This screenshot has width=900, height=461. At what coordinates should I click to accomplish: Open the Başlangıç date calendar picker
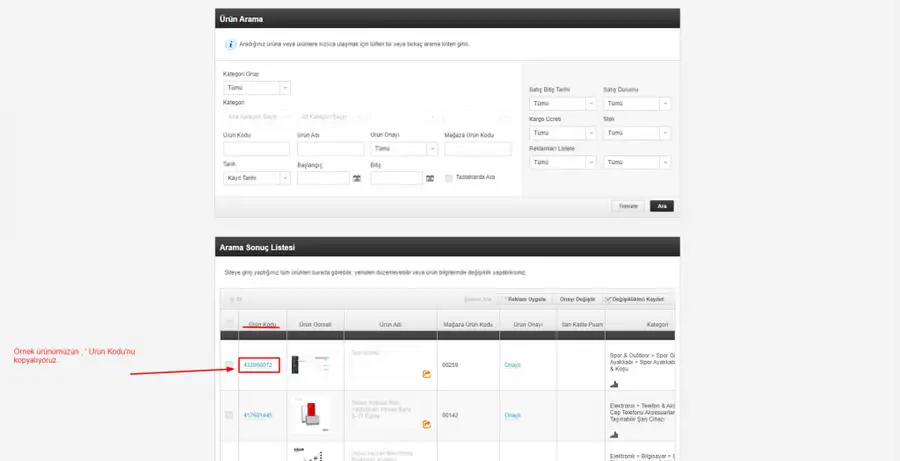pyautogui.click(x=356, y=179)
